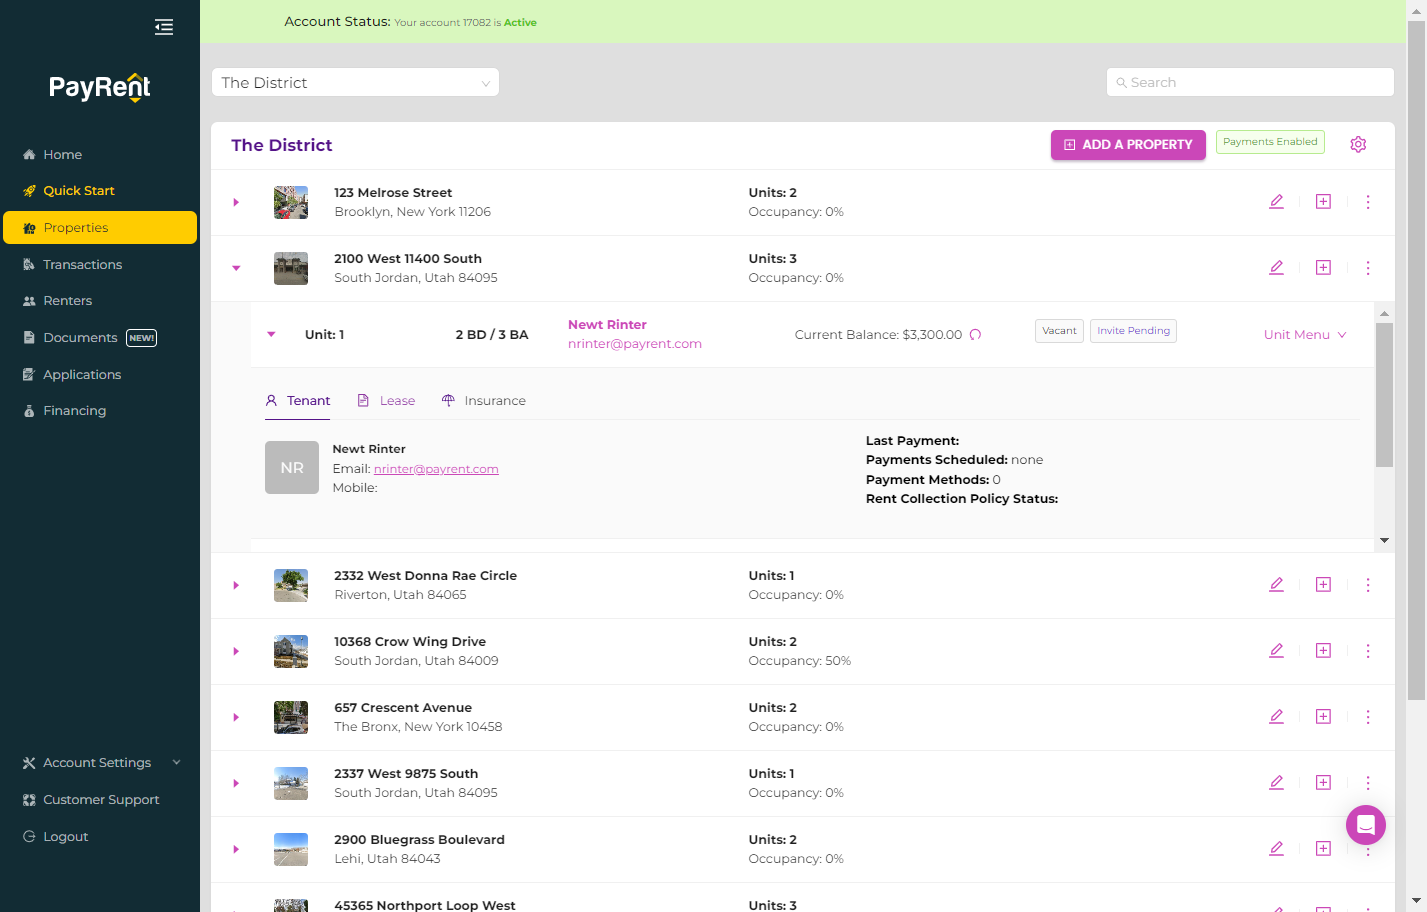Screen dimensions: 1427x912
Task: Open more options for 657 Crescent Avenue
Action: pyautogui.click(x=1368, y=717)
